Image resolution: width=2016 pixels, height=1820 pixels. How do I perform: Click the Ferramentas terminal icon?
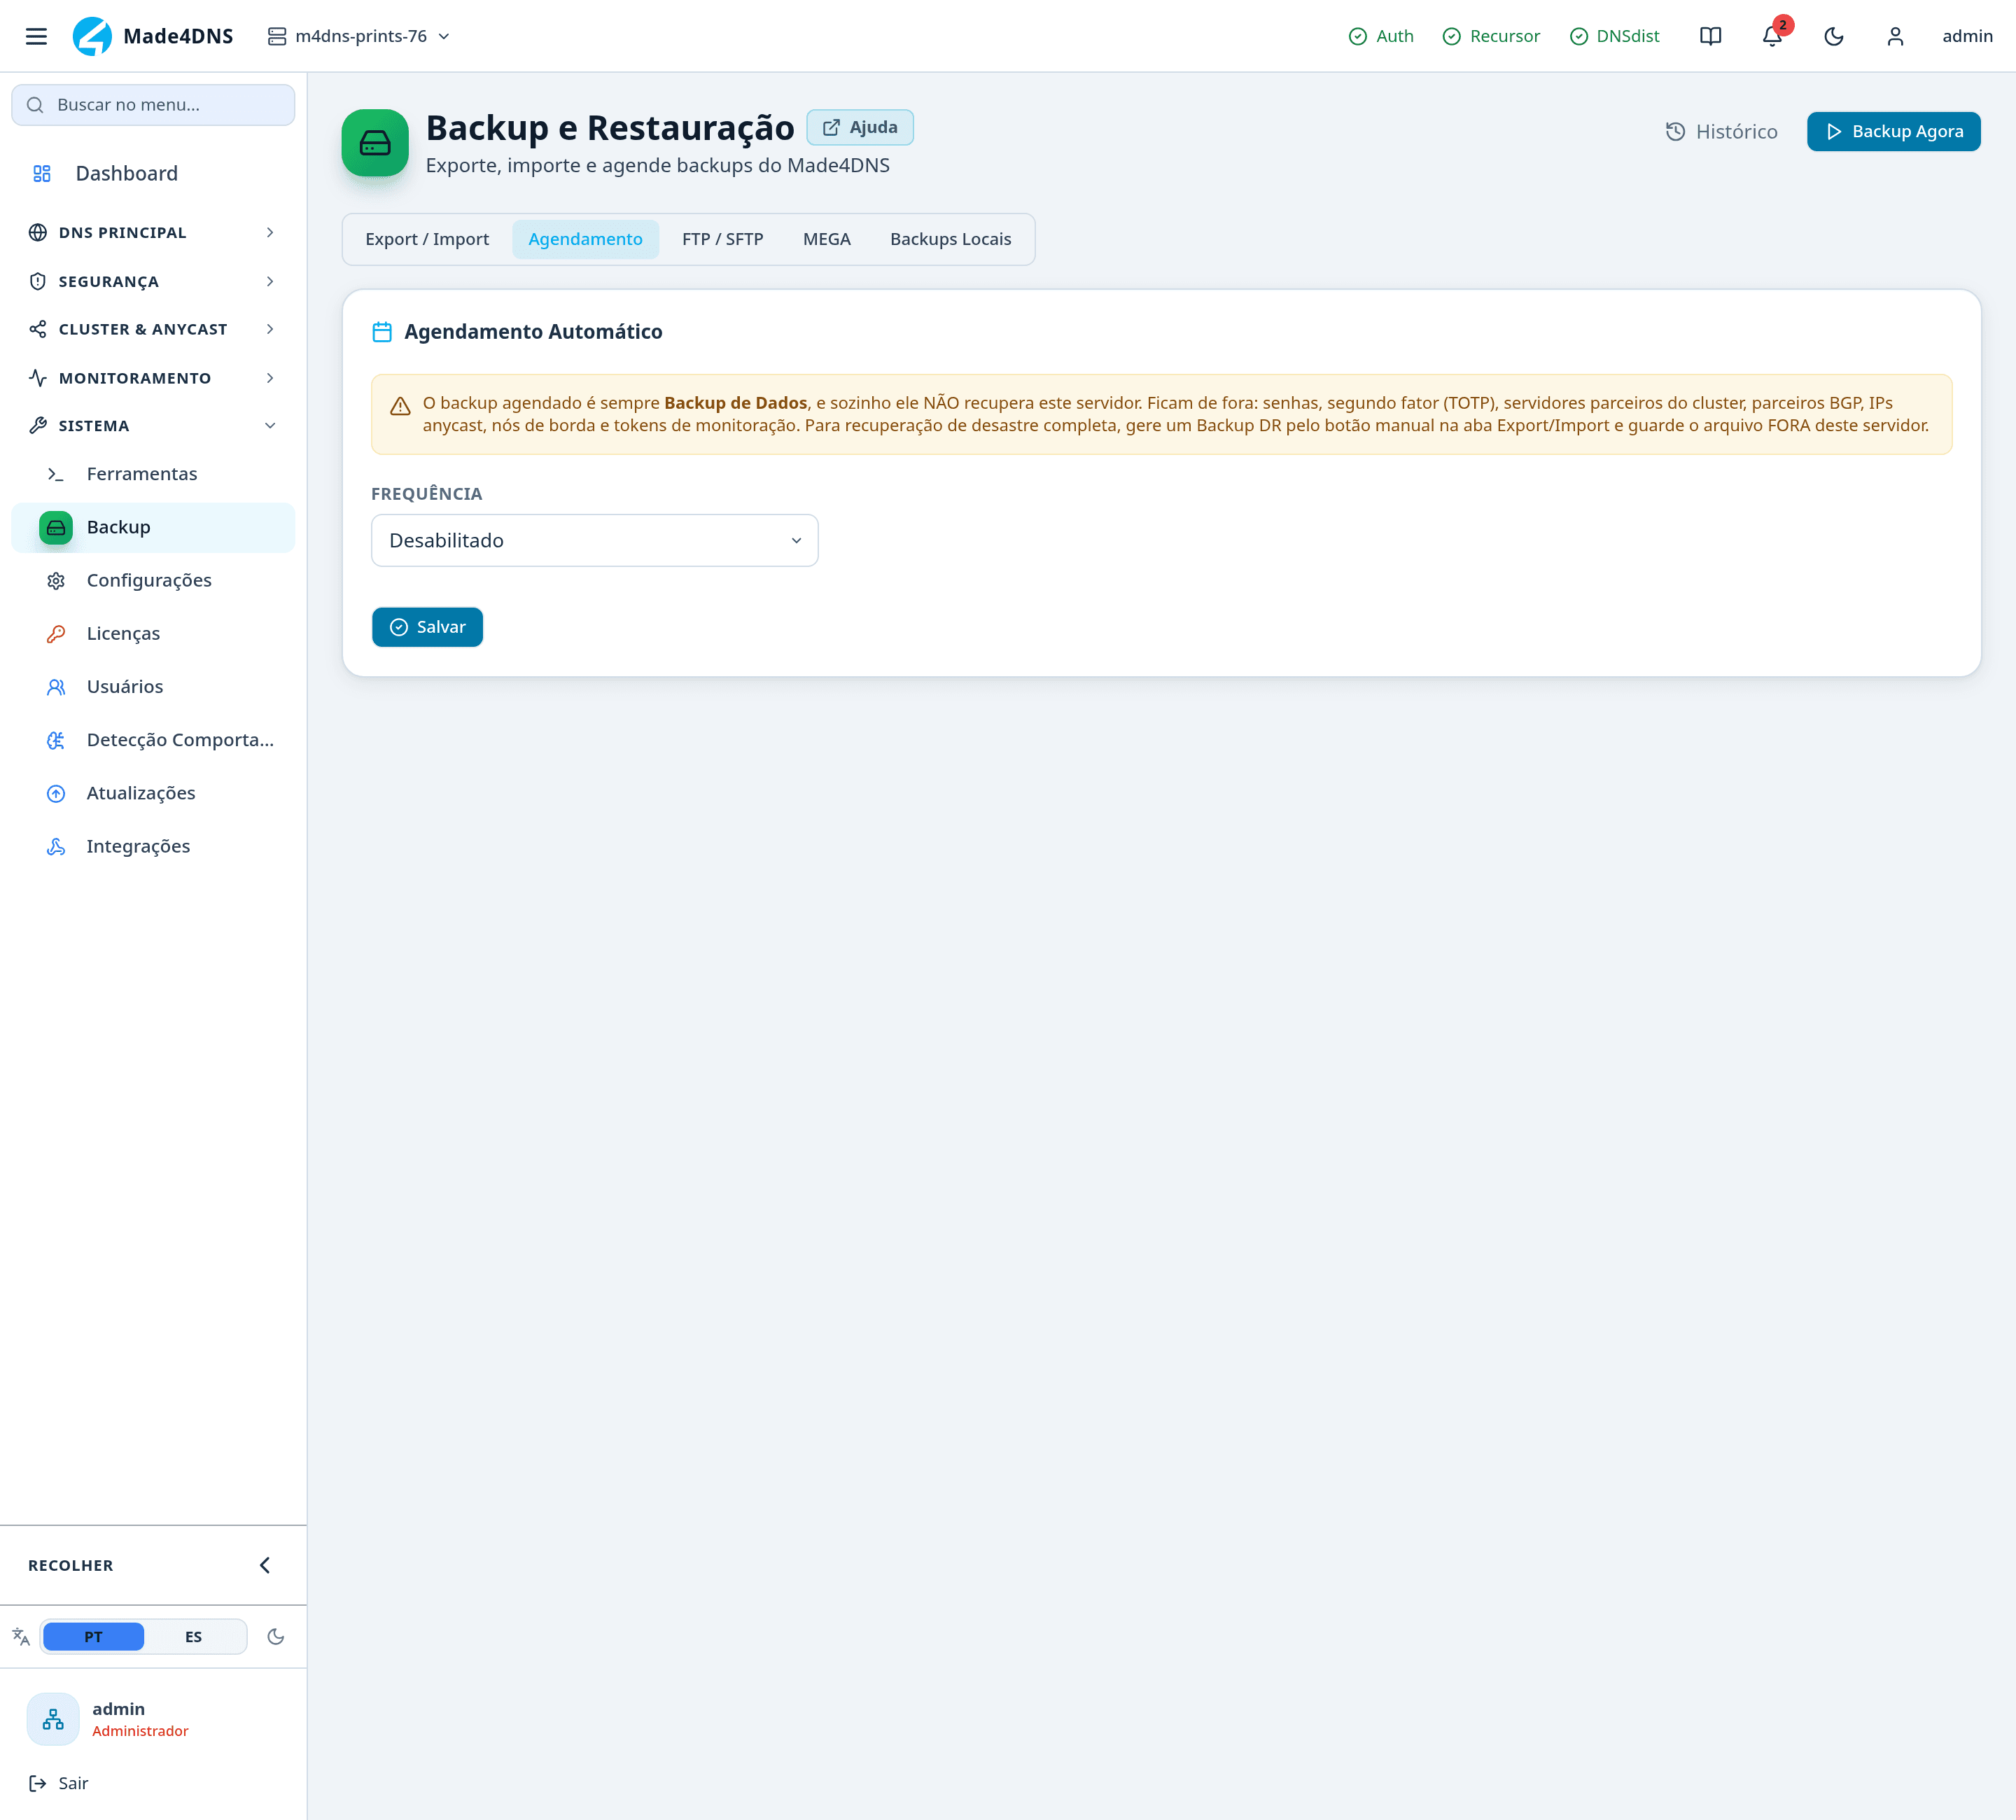[56, 474]
